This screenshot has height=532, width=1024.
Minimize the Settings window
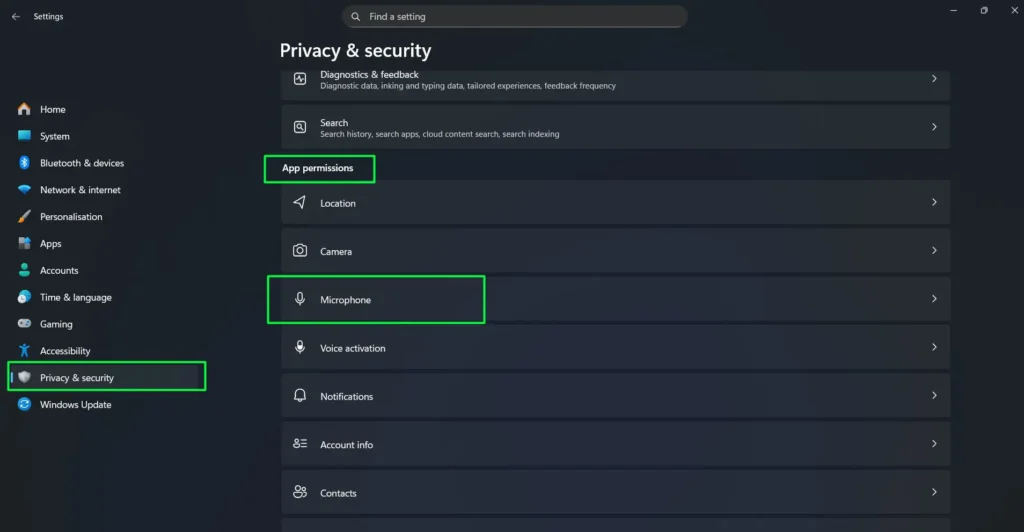coord(953,10)
